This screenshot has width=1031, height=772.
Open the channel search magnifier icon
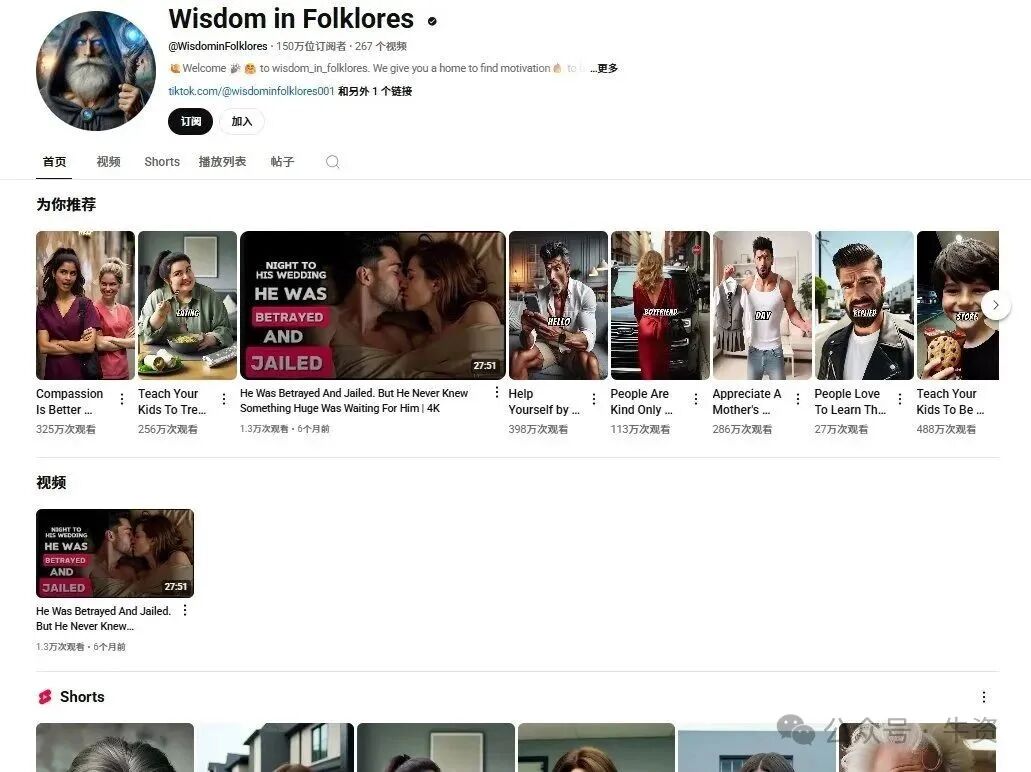[333, 162]
